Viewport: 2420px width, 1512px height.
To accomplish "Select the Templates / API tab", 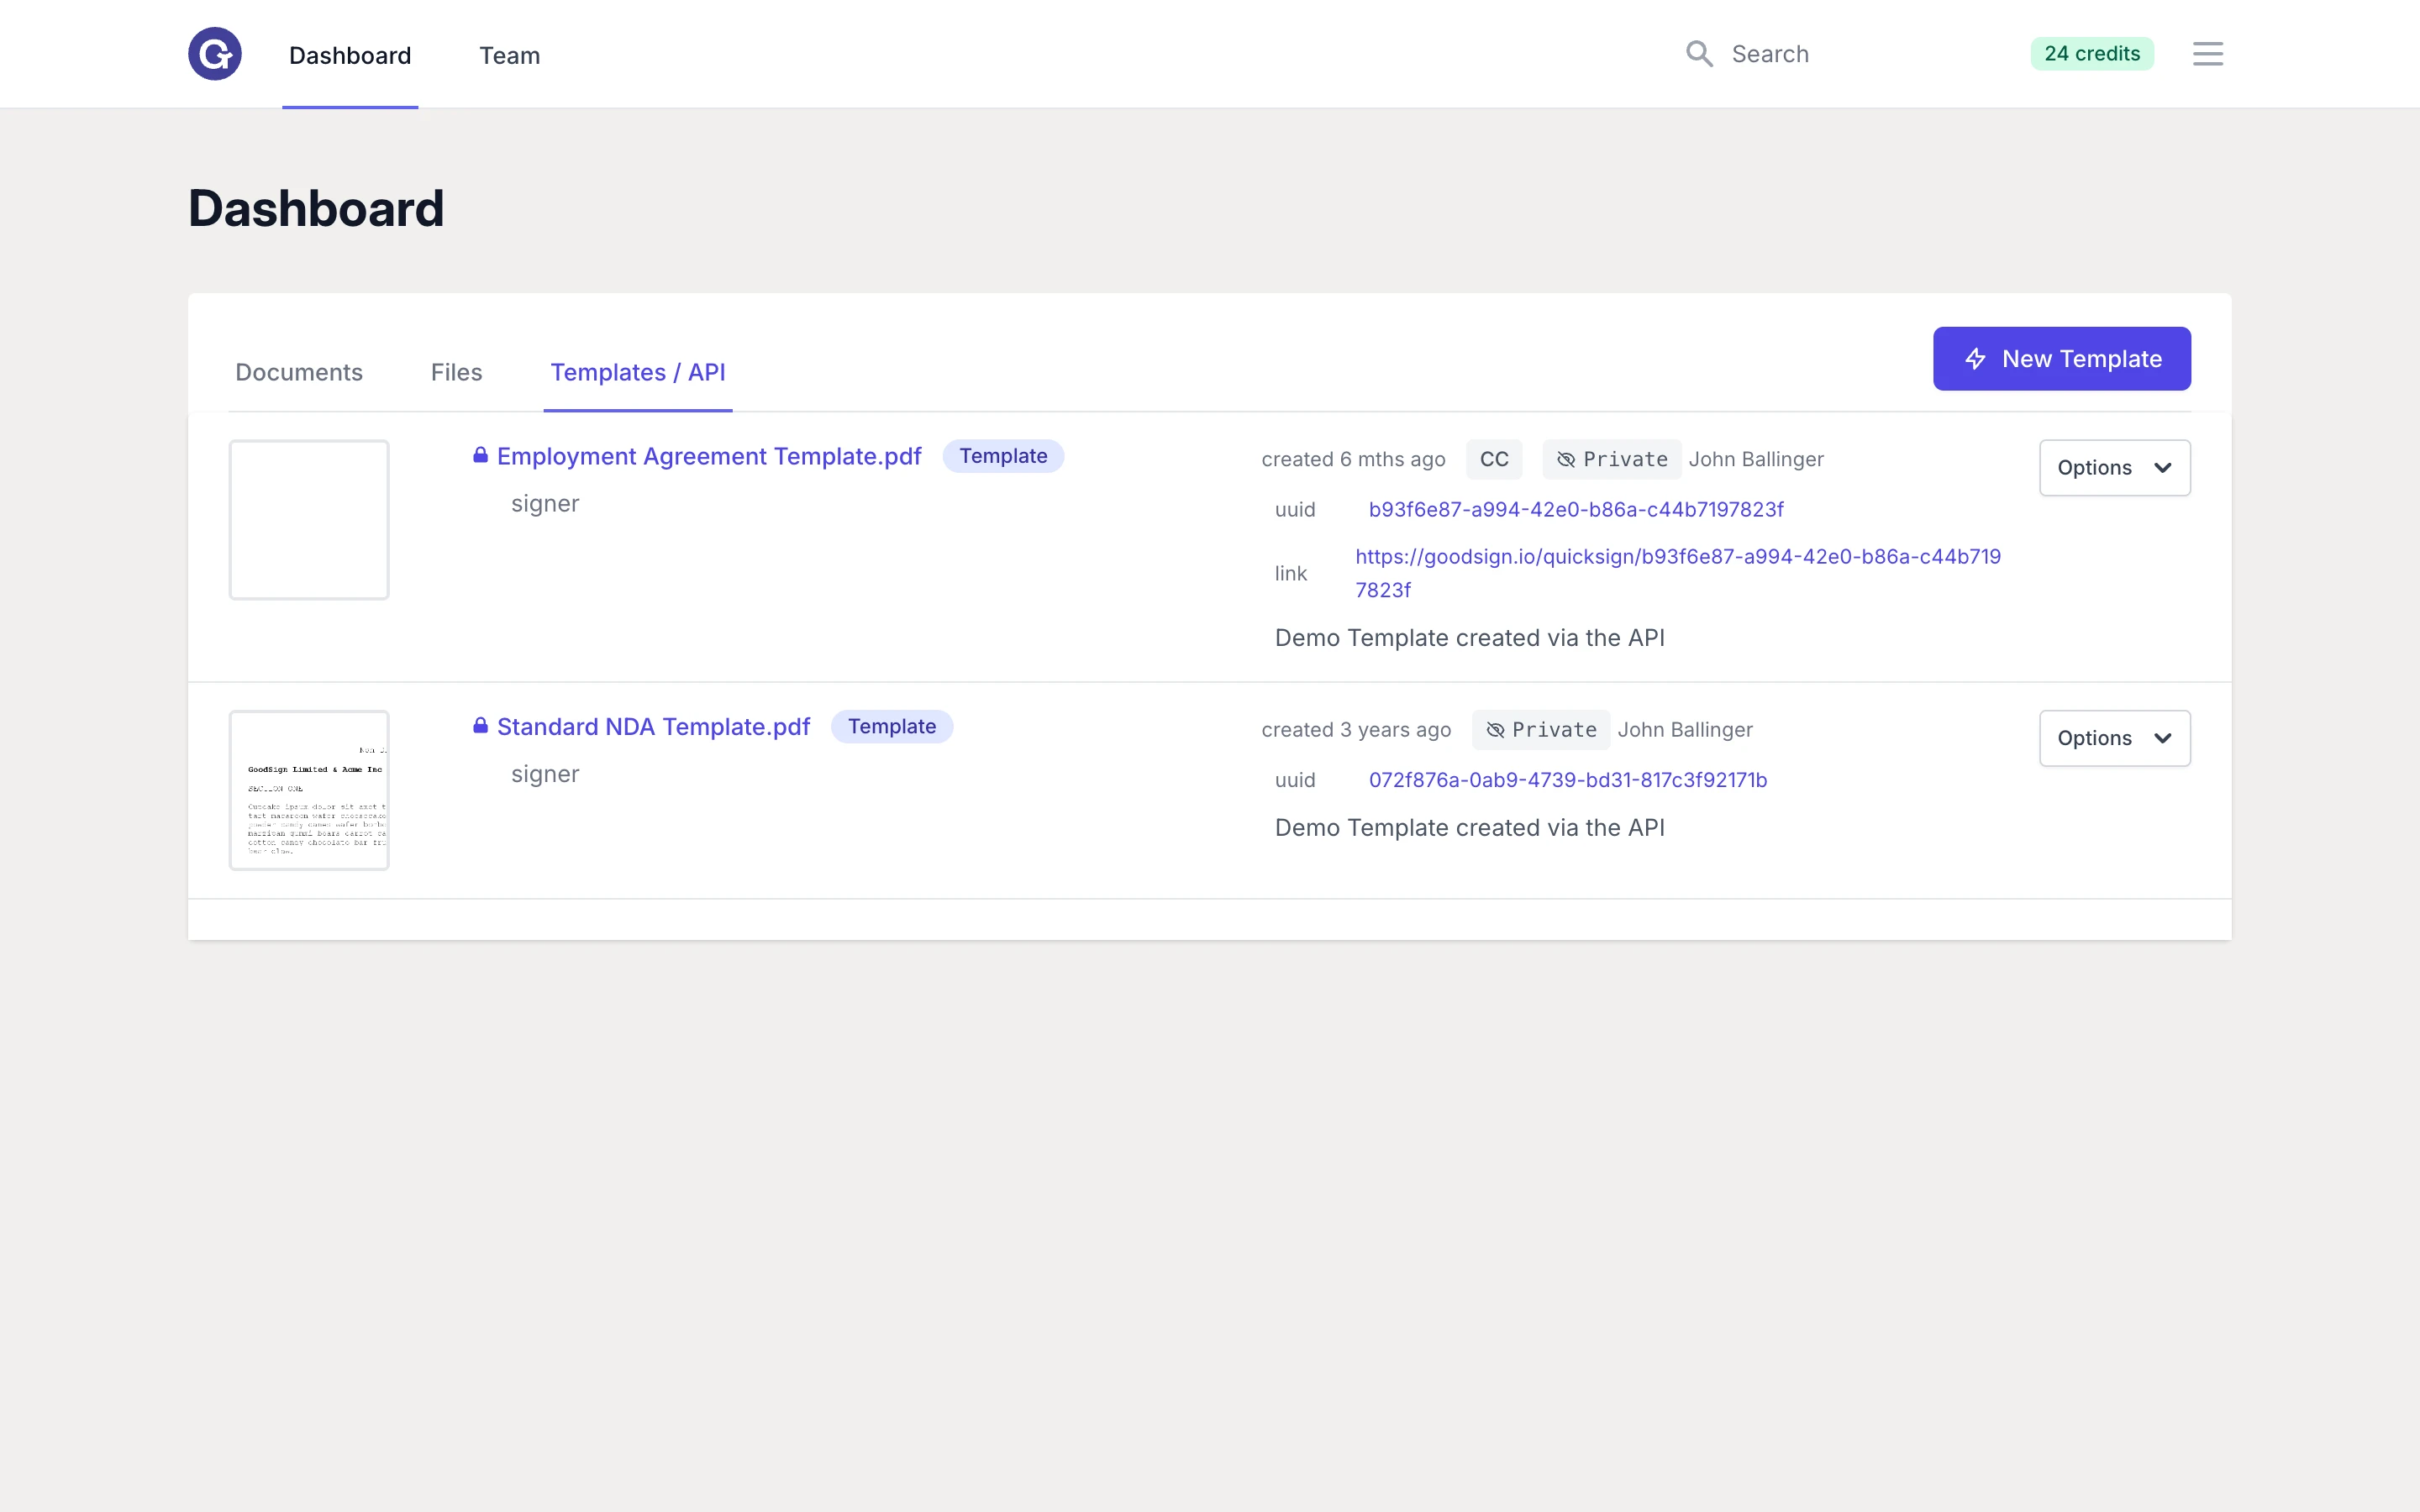I will (x=638, y=372).
